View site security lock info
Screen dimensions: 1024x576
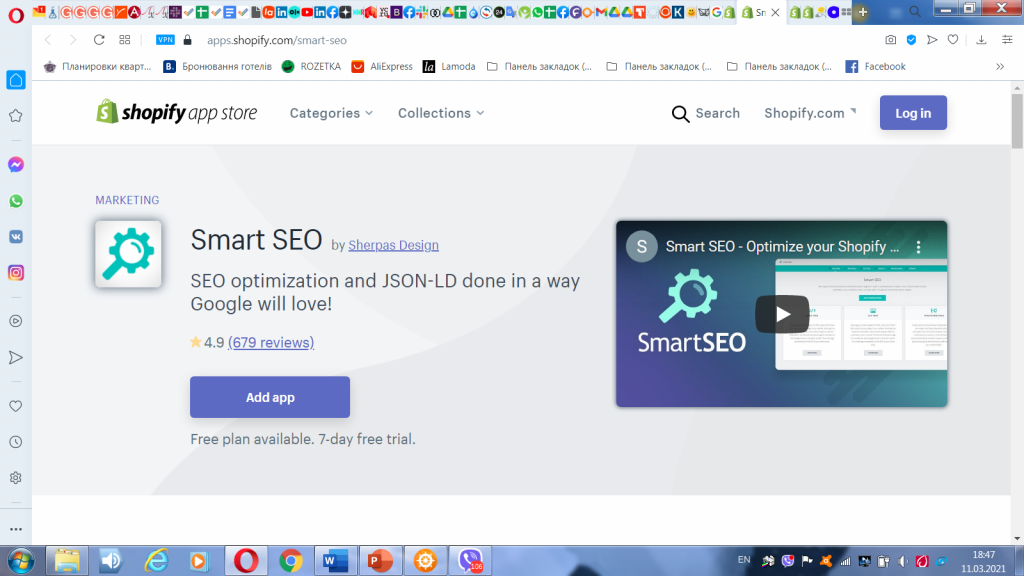pyautogui.click(x=187, y=40)
